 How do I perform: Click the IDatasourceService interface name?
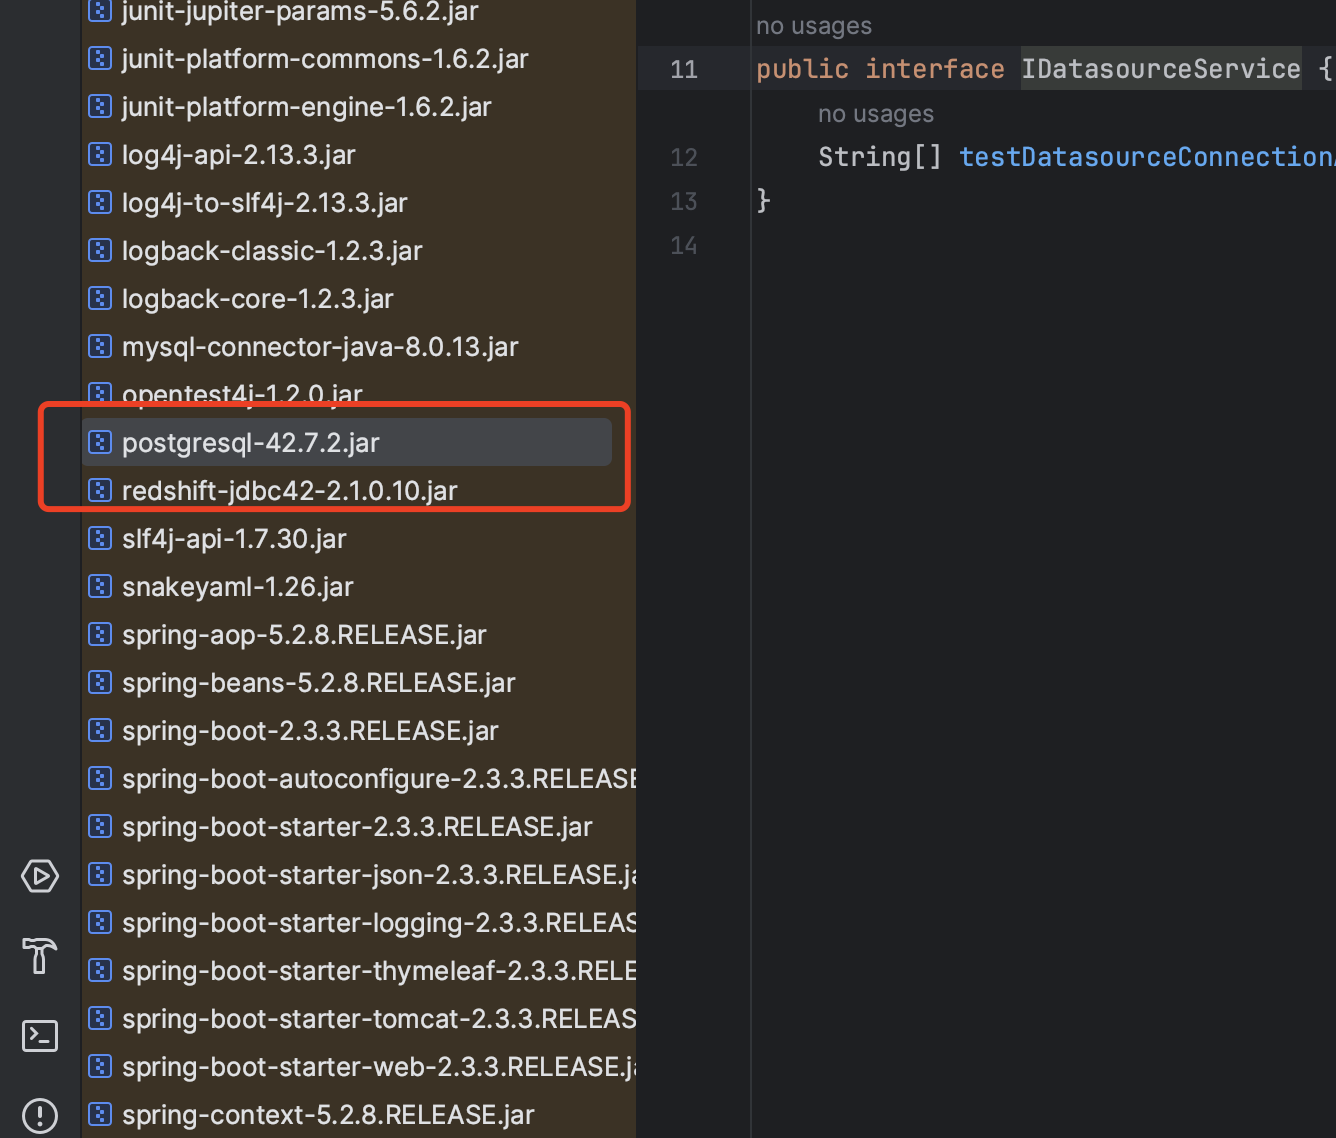click(1161, 68)
